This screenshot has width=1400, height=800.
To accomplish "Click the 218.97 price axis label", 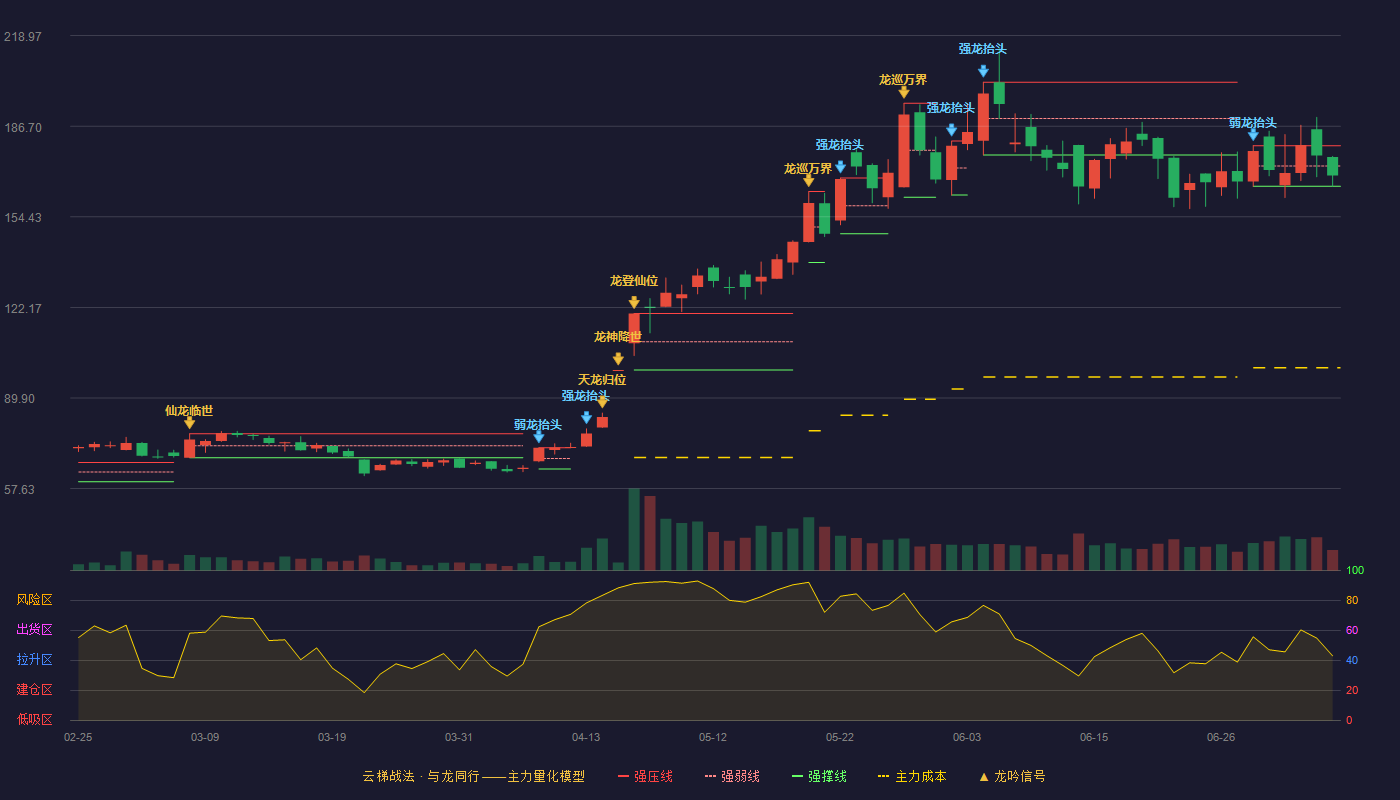I will (23, 36).
